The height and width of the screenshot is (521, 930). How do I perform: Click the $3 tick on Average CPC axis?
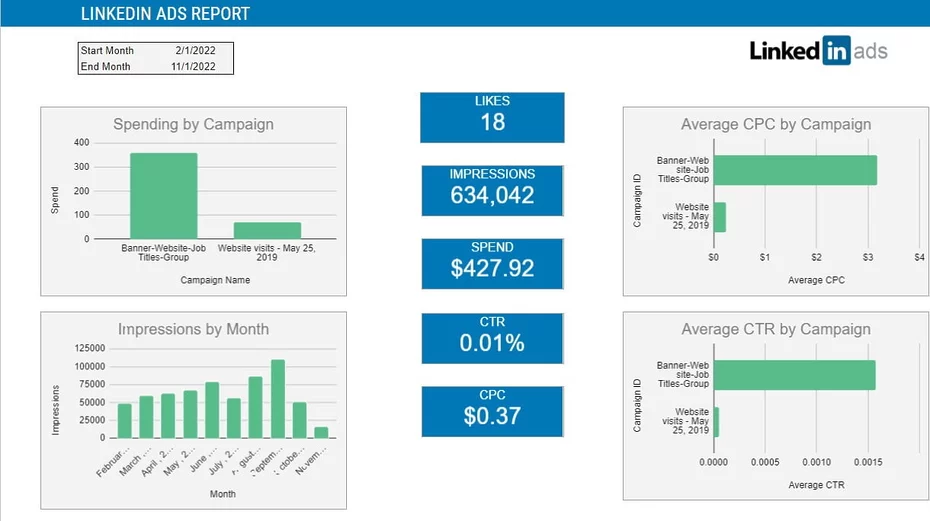coord(868,258)
